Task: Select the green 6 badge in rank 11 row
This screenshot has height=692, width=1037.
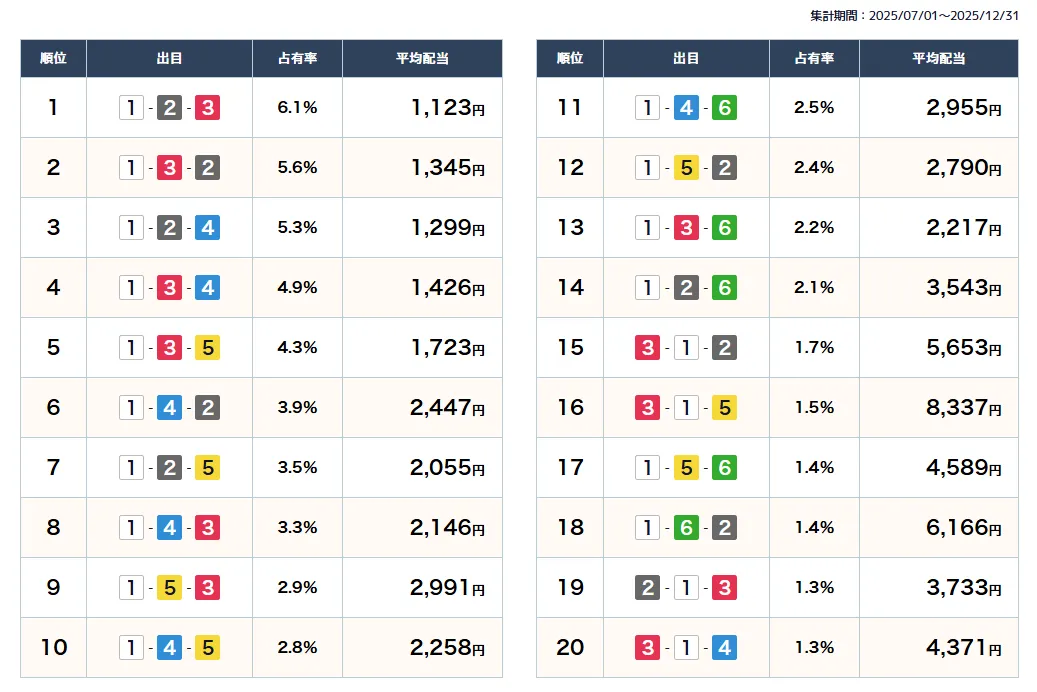Action: (x=724, y=108)
